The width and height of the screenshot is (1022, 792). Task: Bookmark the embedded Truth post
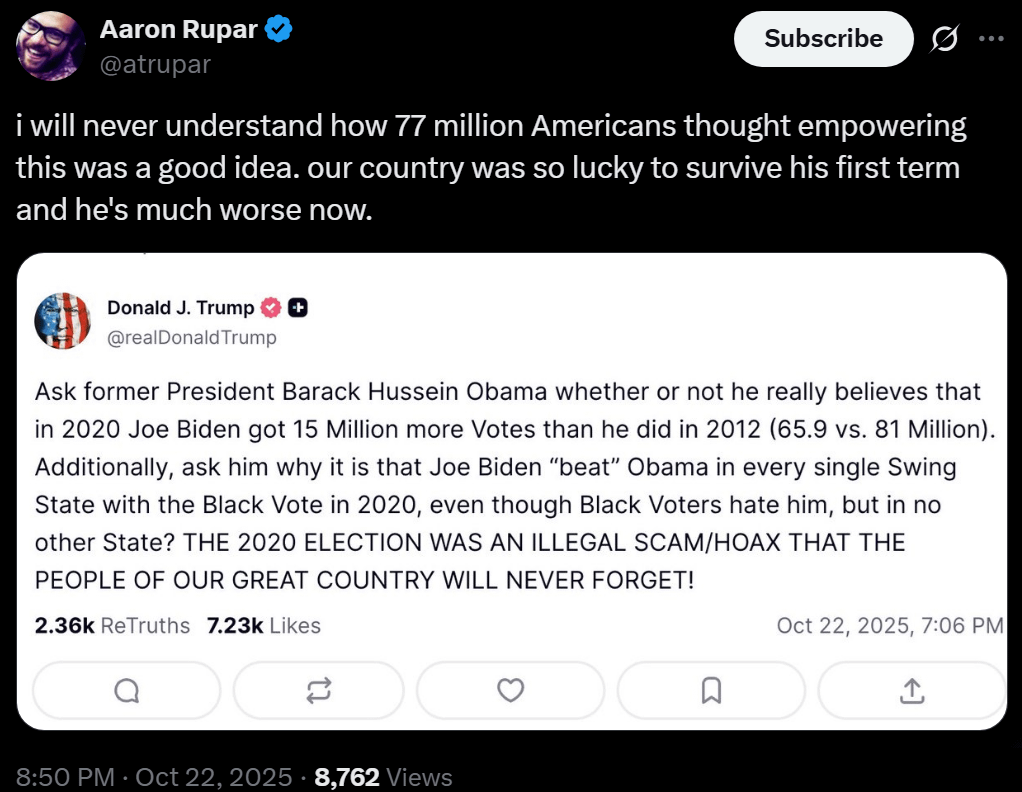tap(711, 690)
